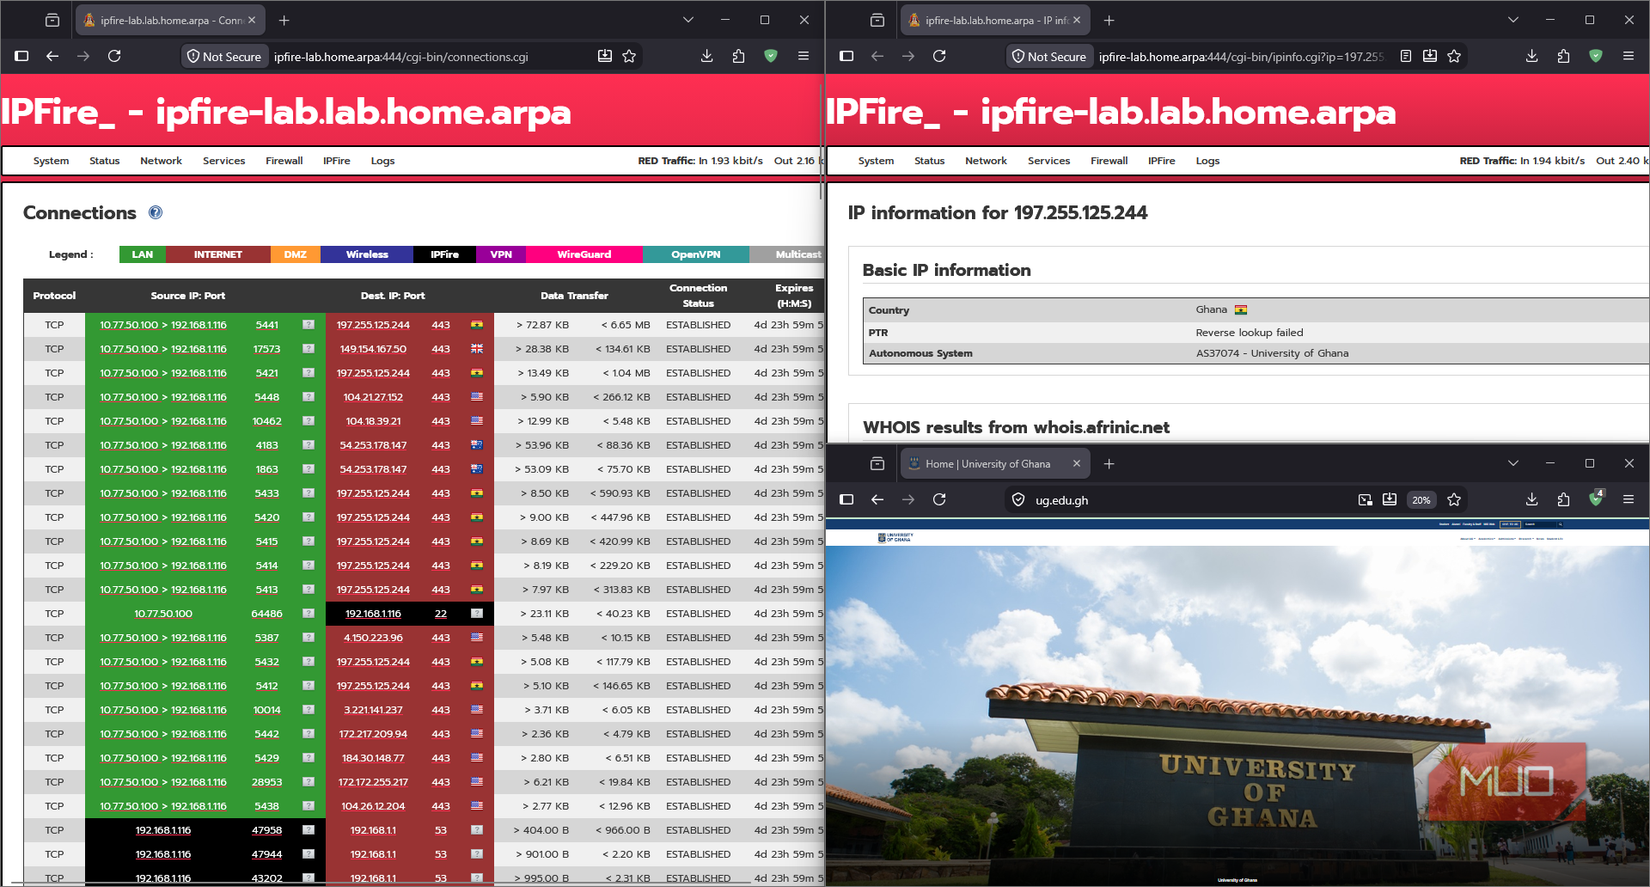Expand the tab list chevron in the connections.cgi window

[688, 20]
